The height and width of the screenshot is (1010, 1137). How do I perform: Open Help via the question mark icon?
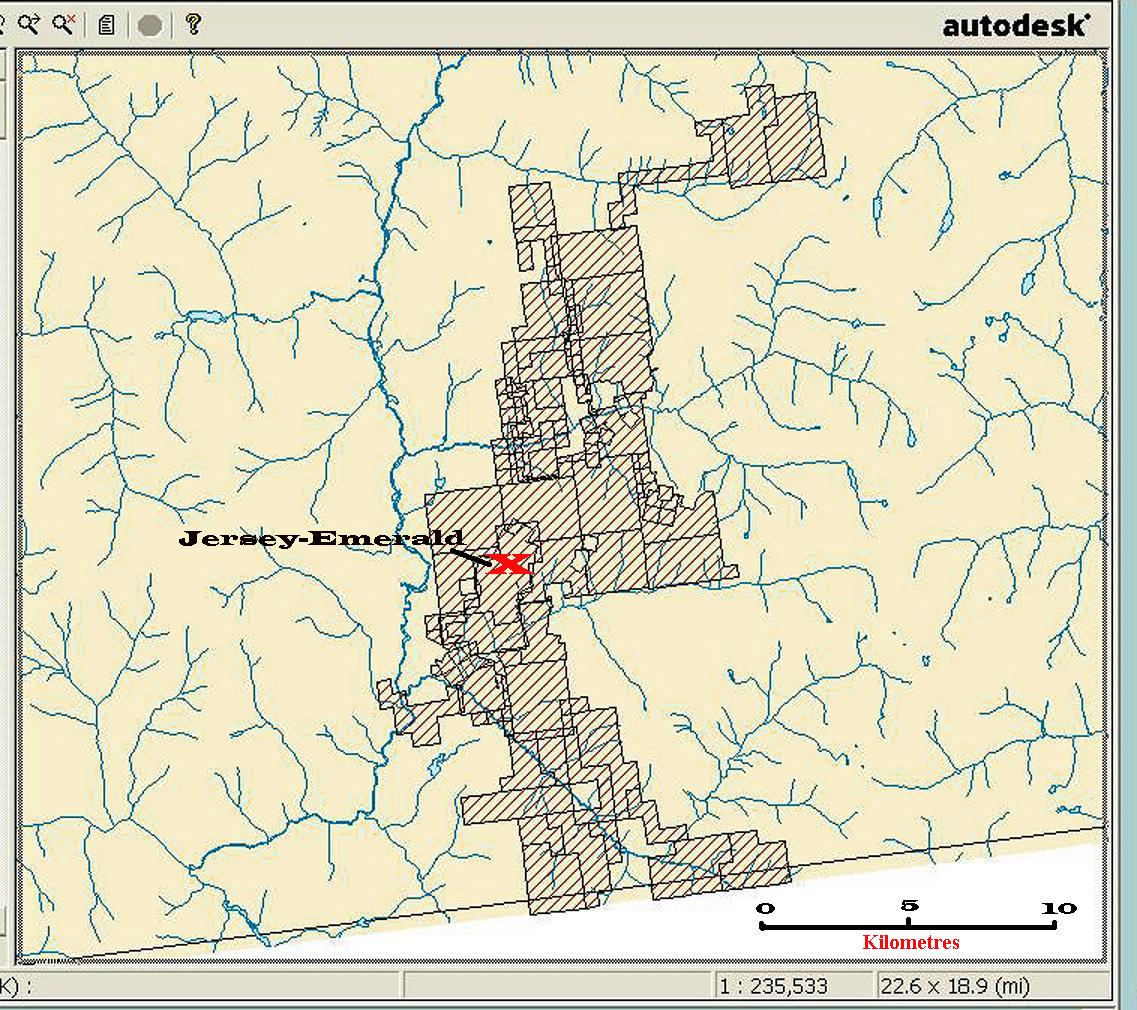coord(193,24)
